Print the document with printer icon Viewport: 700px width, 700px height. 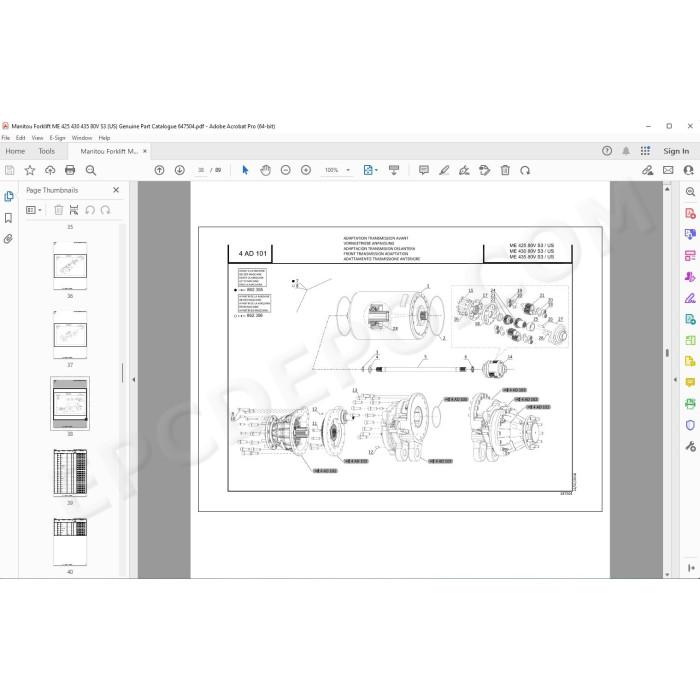70,170
